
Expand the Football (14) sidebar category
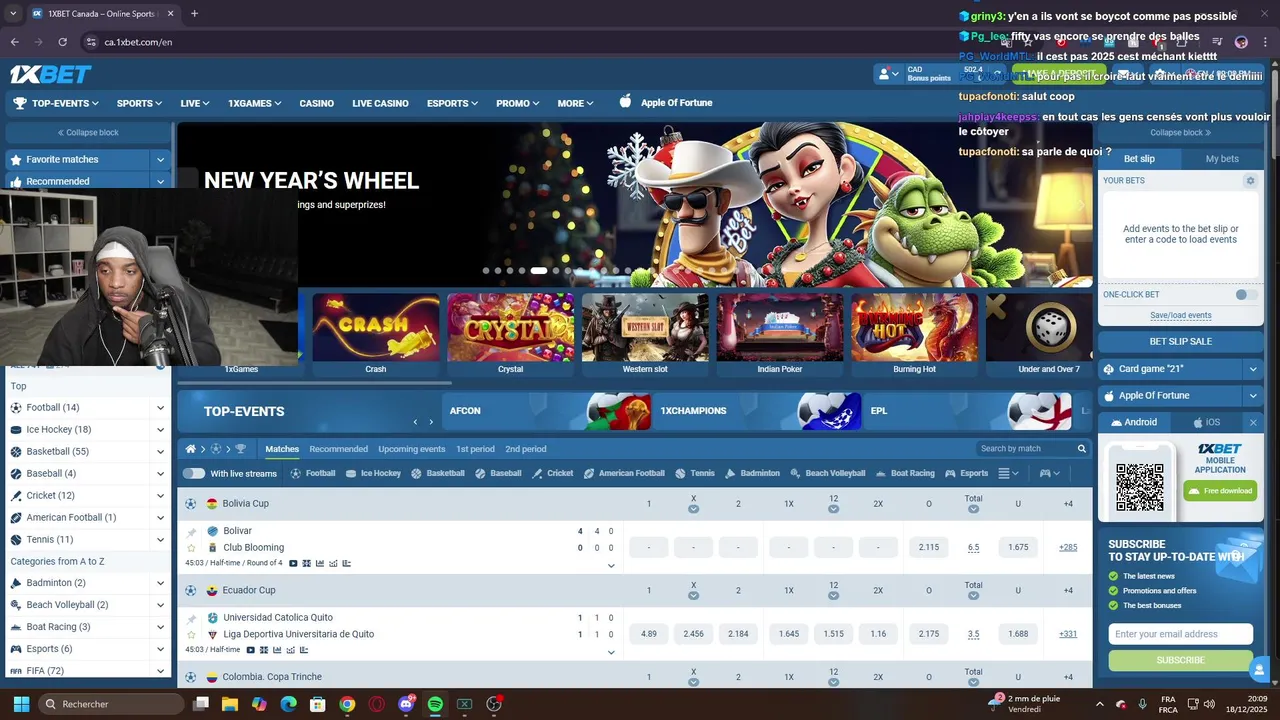160,407
